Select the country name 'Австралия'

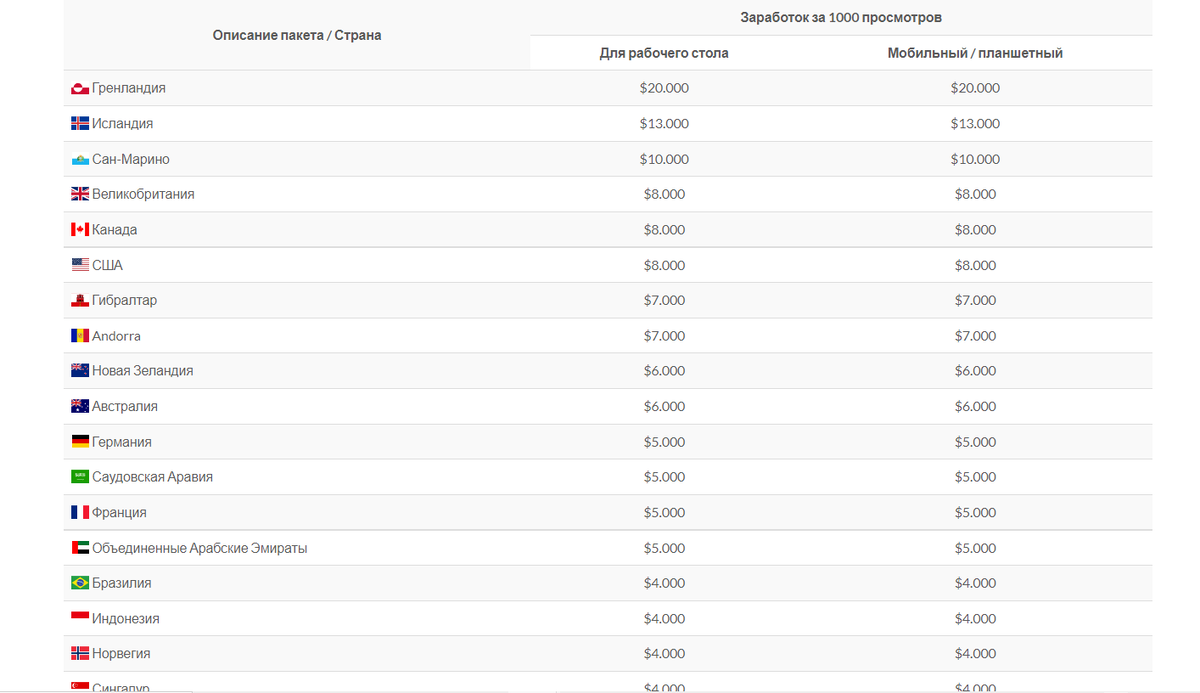click(x=125, y=407)
